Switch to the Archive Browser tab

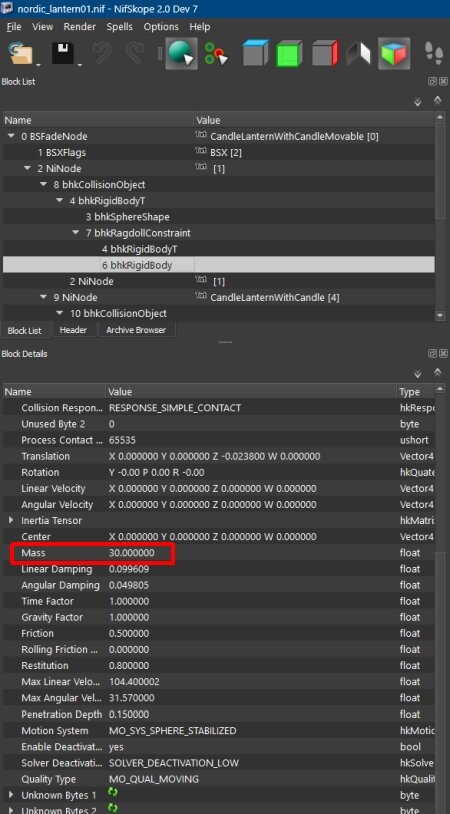[136, 330]
